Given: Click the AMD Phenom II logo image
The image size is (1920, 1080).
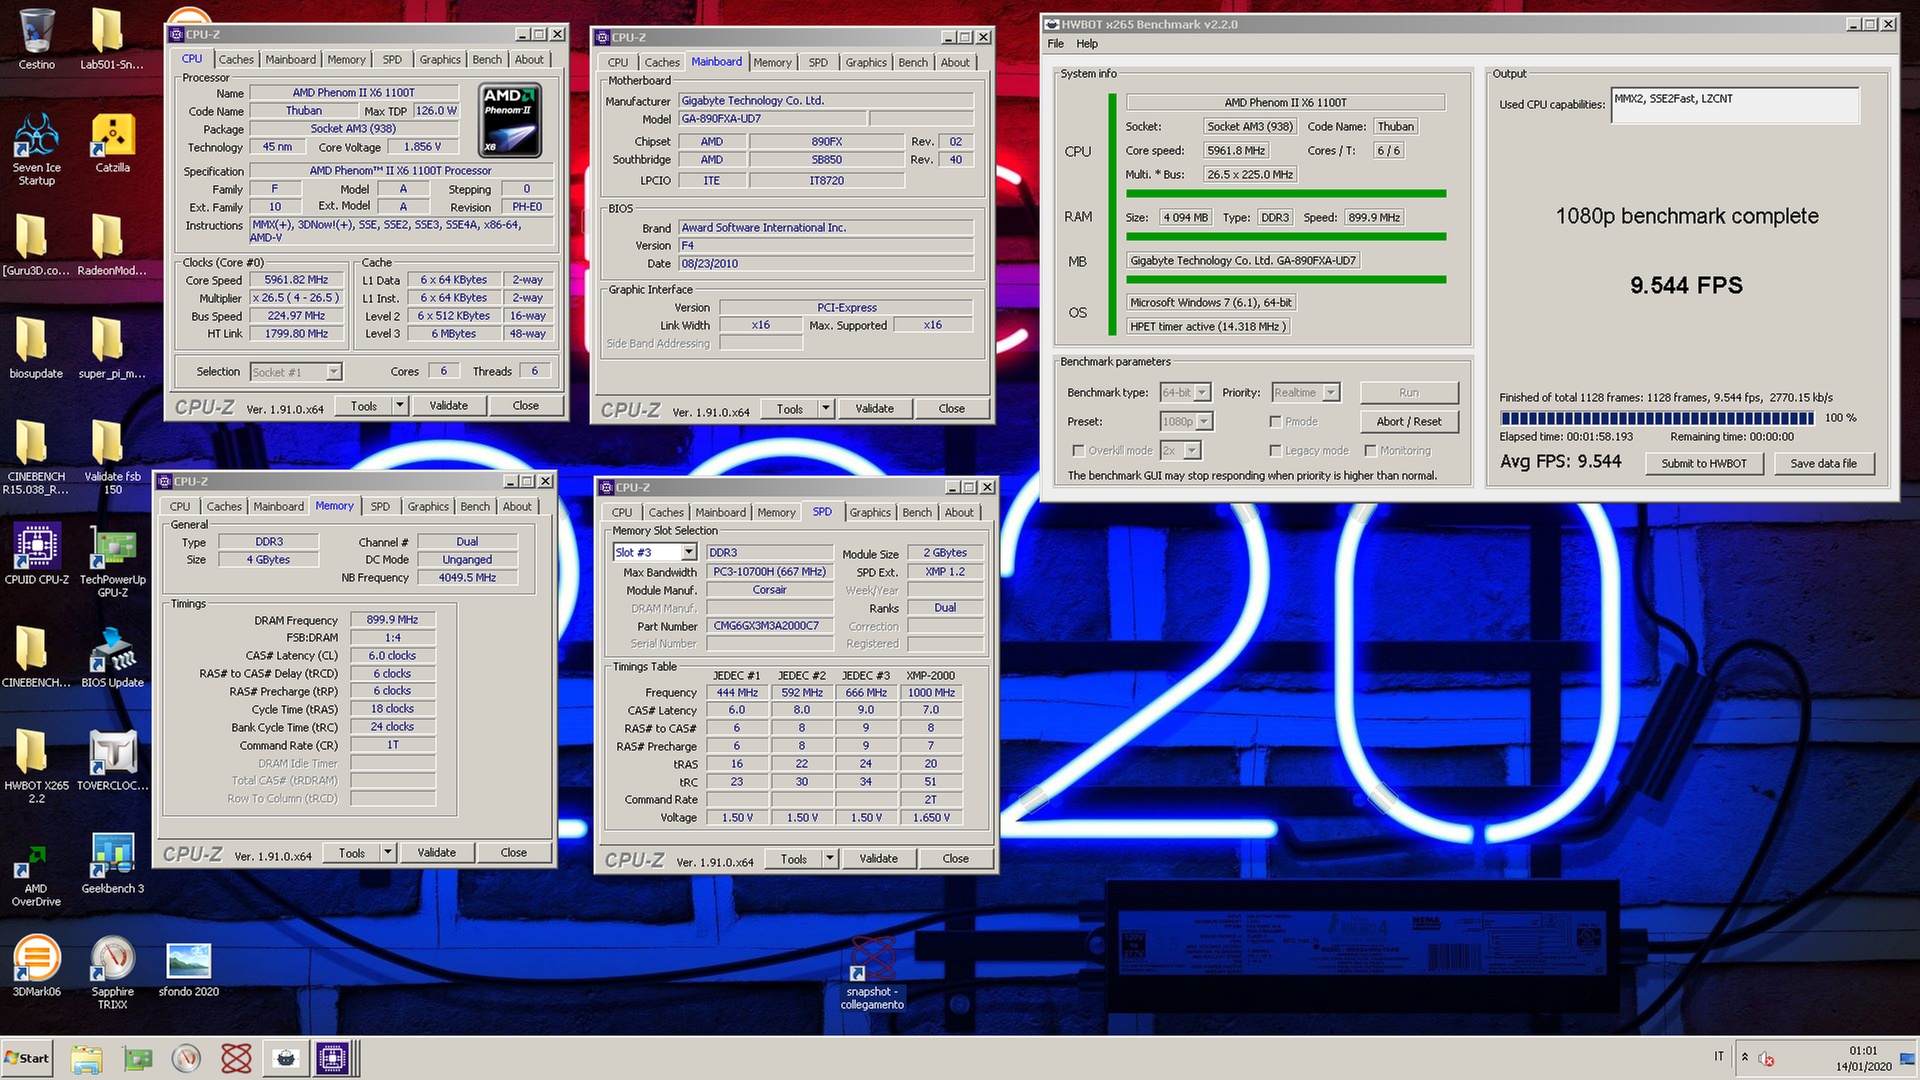Looking at the screenshot, I should coord(511,122).
